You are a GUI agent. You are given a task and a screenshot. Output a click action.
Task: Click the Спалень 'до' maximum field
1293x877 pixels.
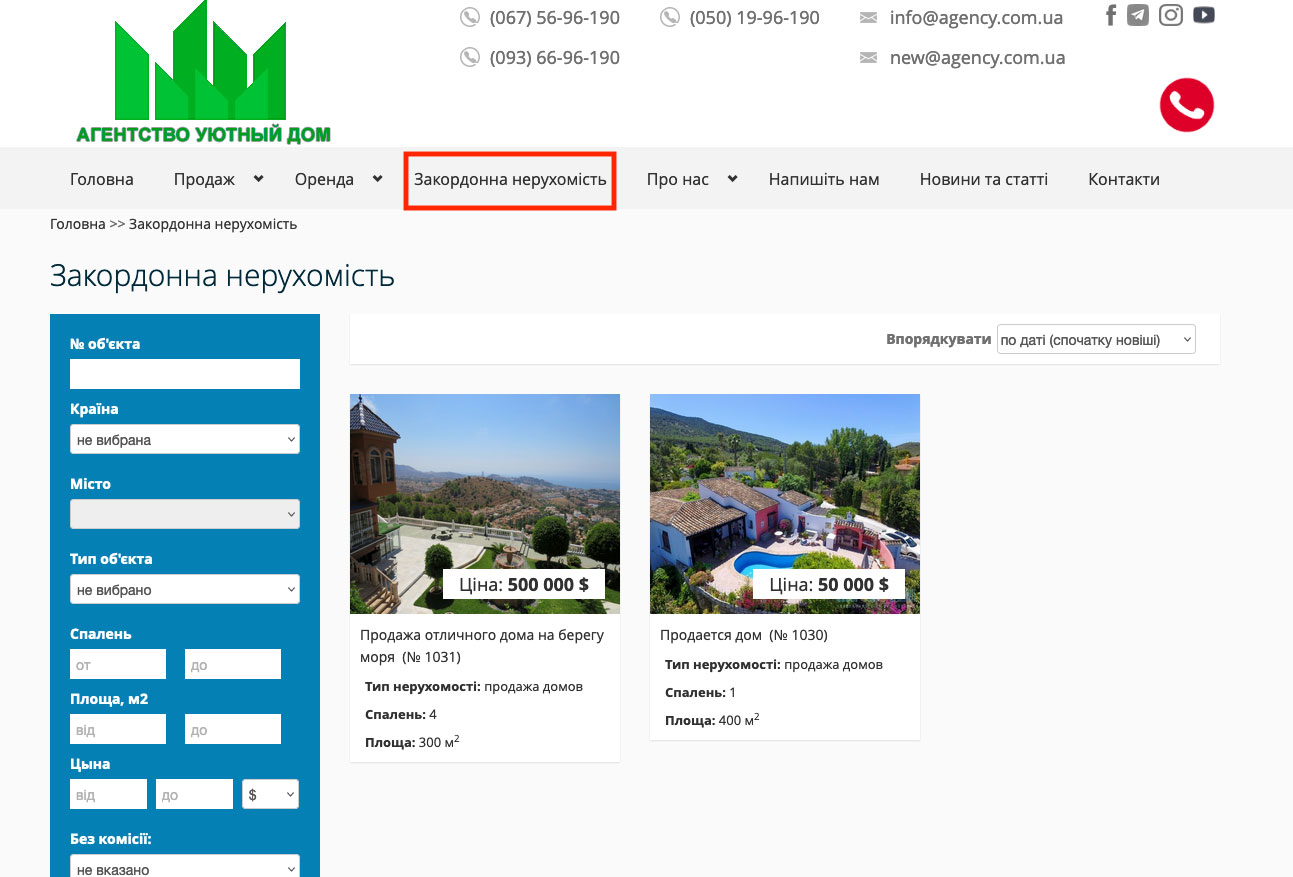tap(233, 664)
